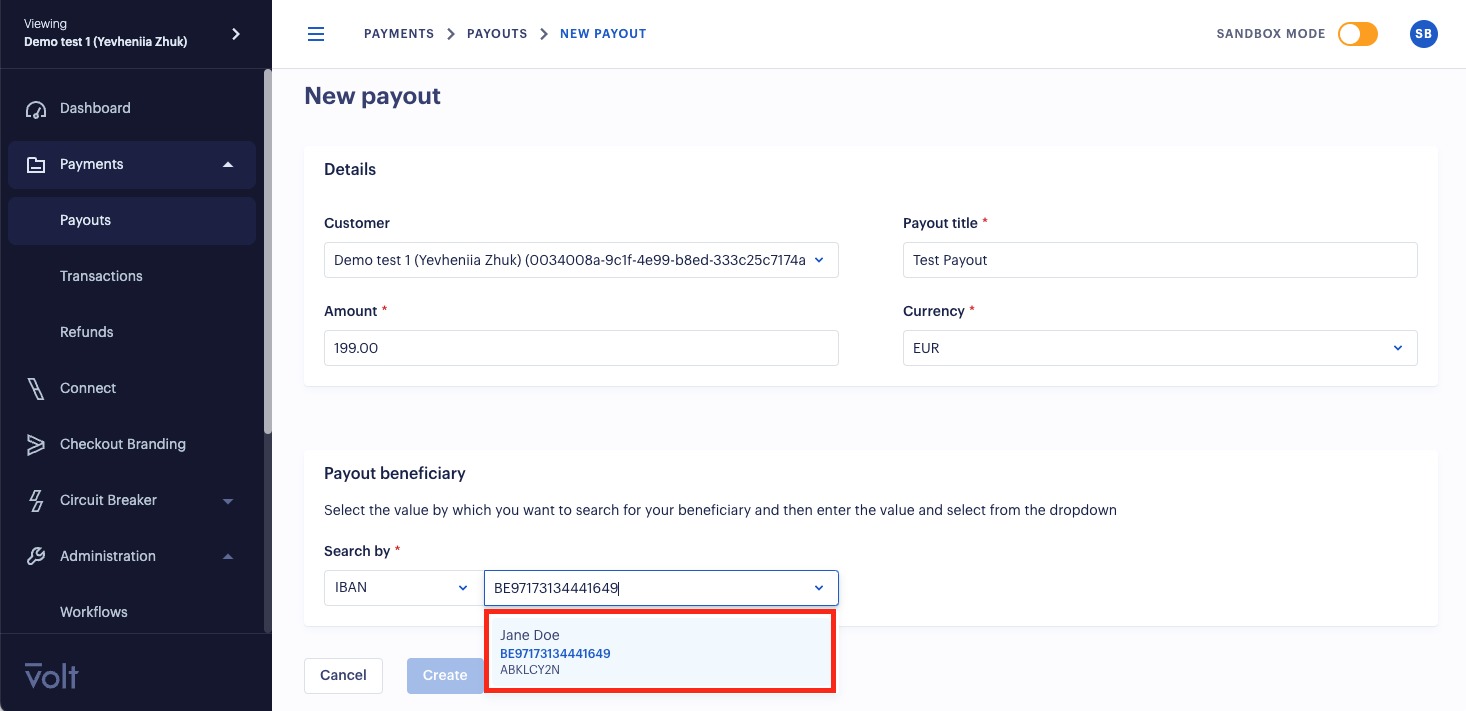Click the Checkout Branding arrow icon
The image size is (1466, 711).
[36, 445]
